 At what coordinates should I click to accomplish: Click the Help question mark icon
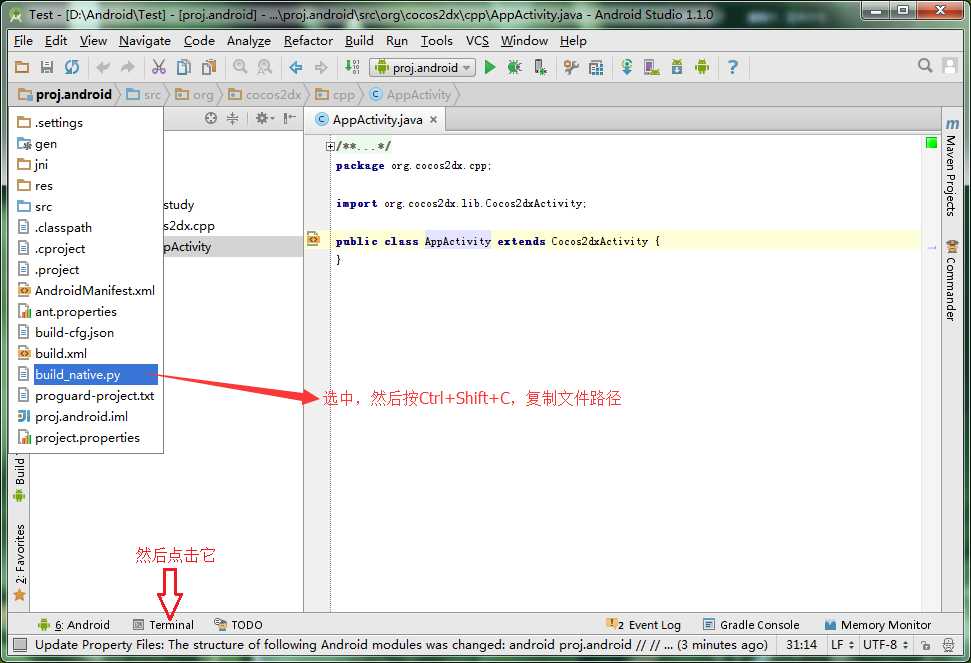pyautogui.click(x=733, y=67)
